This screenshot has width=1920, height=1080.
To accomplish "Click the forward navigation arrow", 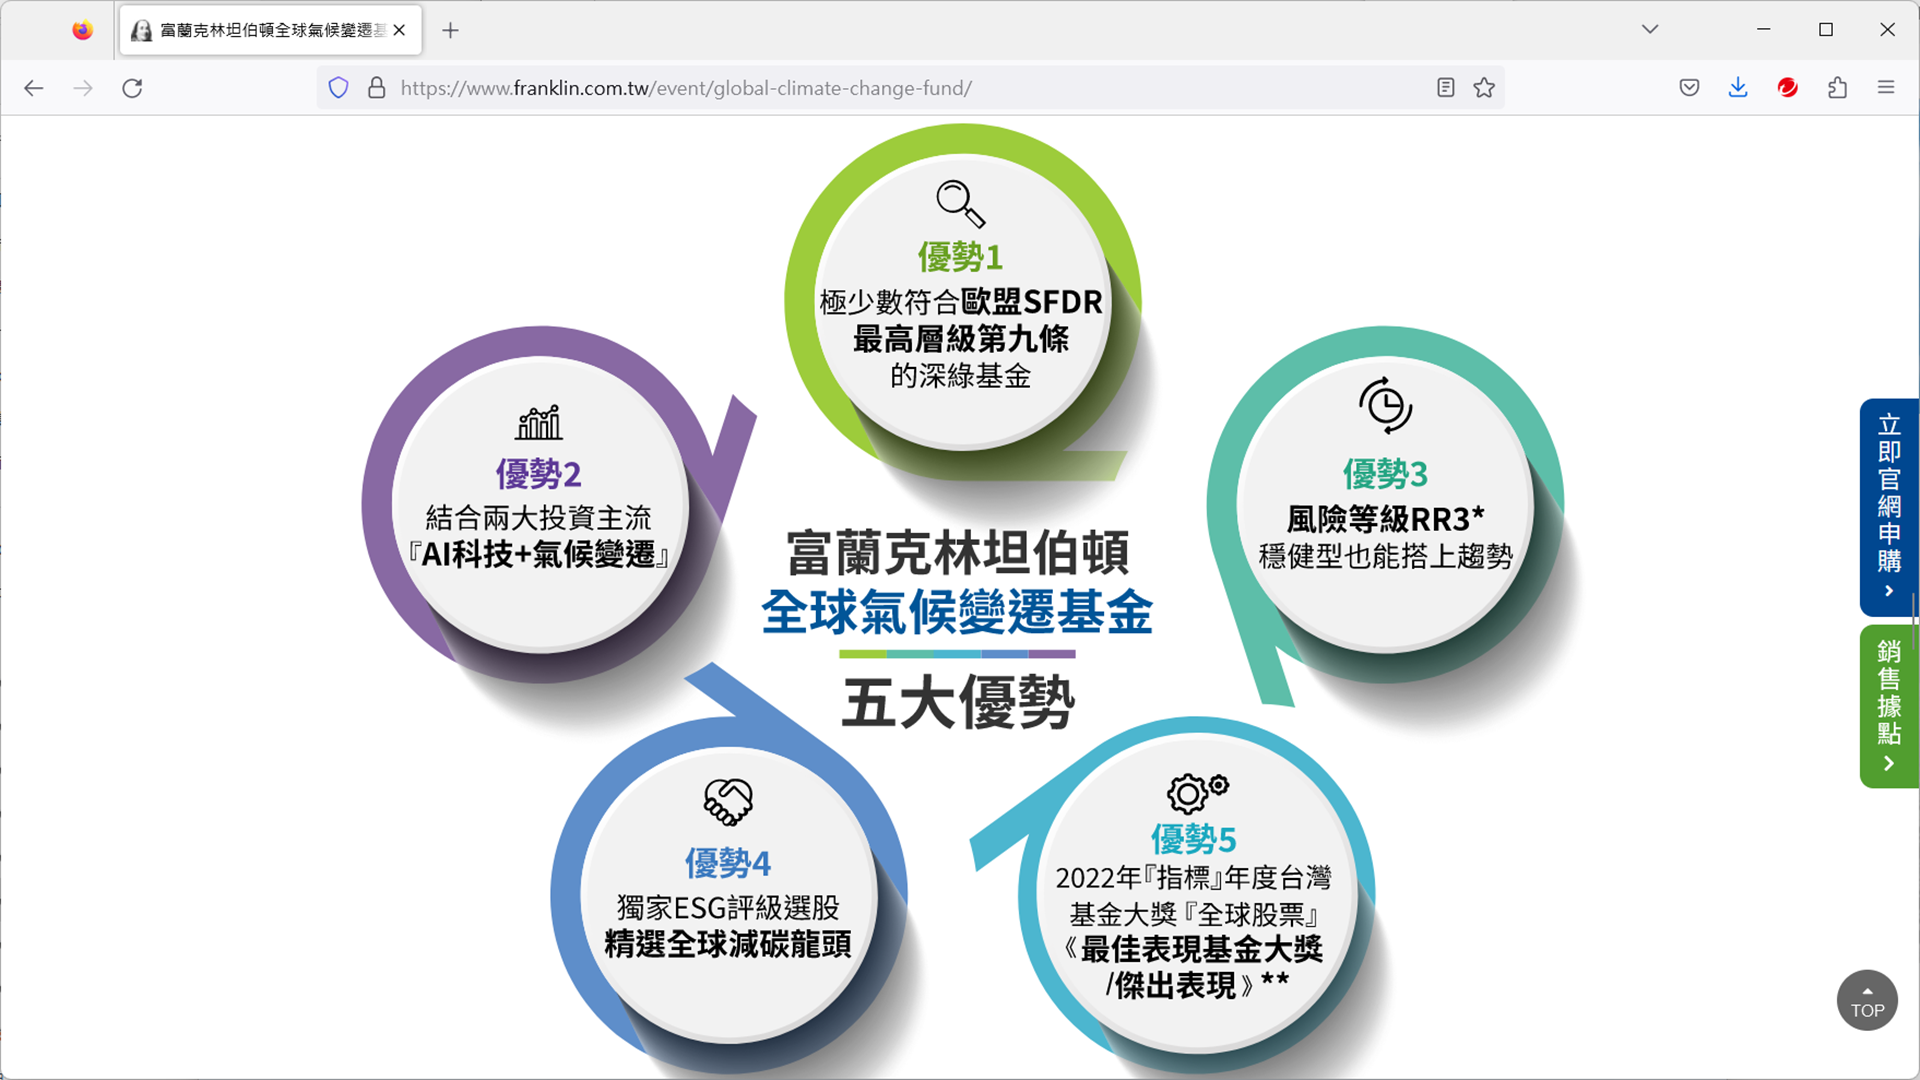I will point(83,88).
